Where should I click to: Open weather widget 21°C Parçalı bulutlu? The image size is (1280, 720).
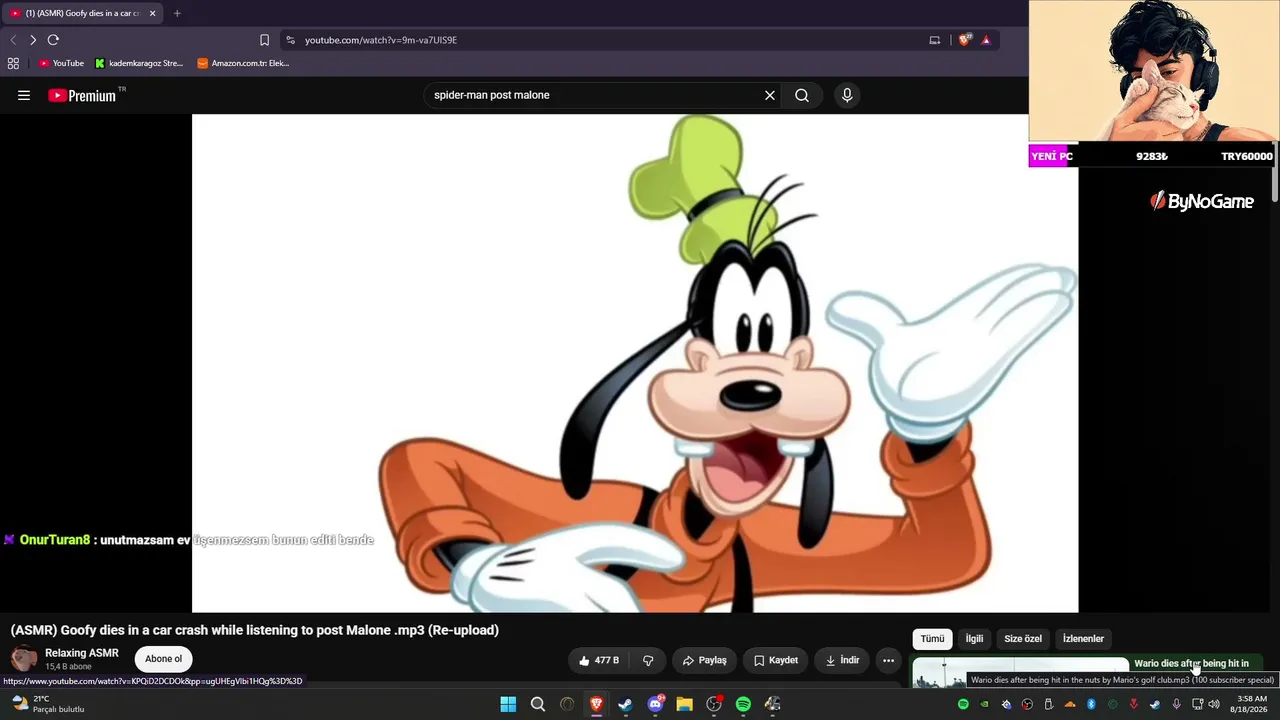48,704
